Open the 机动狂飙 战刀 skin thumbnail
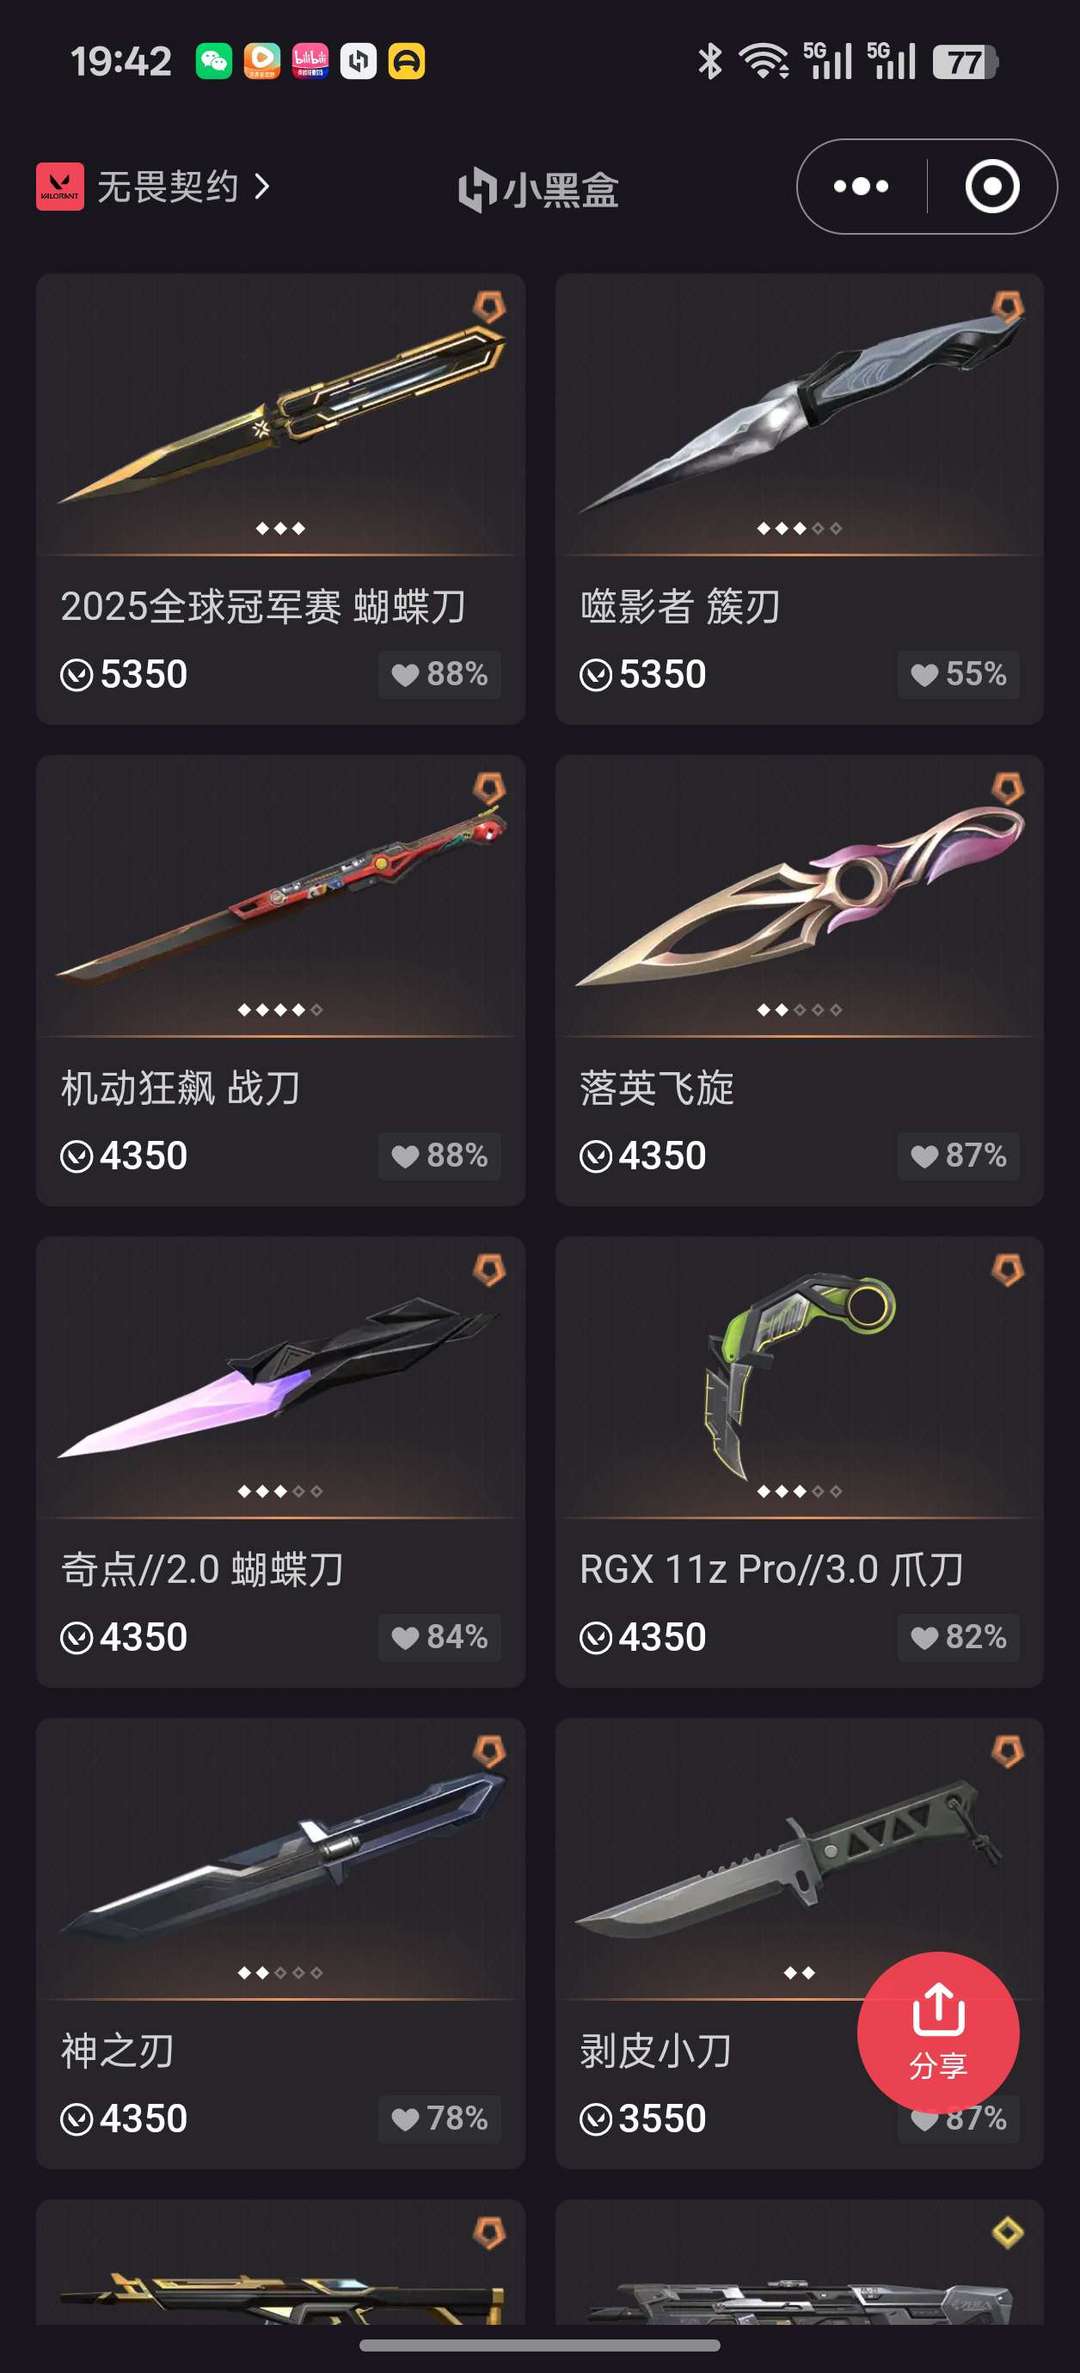 tap(281, 896)
